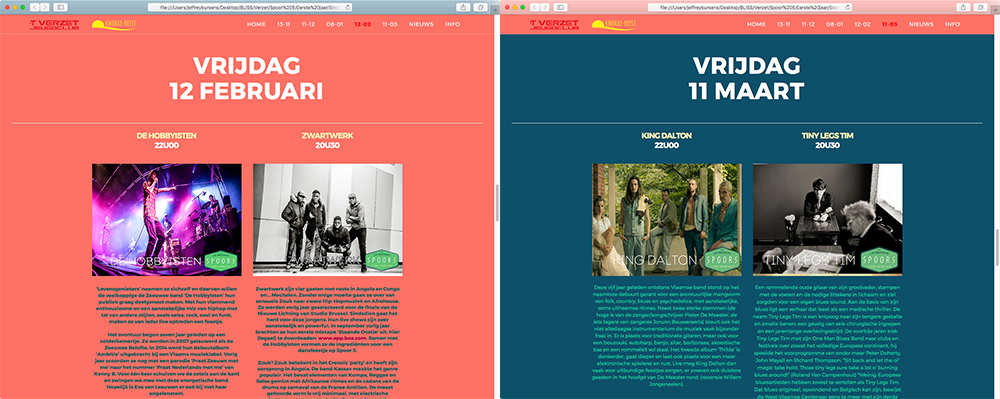Toggle sidebar in the right Safari window
Image resolution: width=1000 pixels, height=399 pixels.
pyautogui.click(x=561, y=7)
